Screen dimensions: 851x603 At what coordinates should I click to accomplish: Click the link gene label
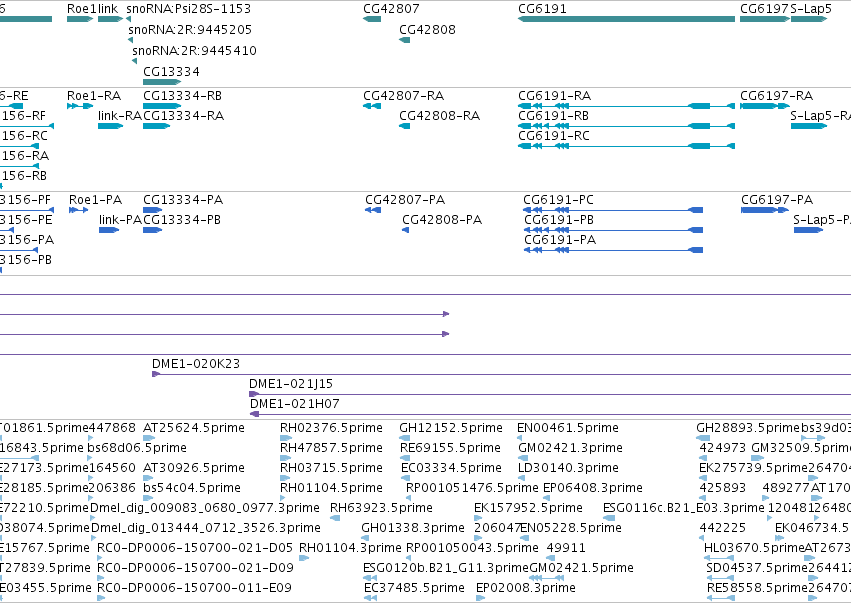[x=108, y=9]
